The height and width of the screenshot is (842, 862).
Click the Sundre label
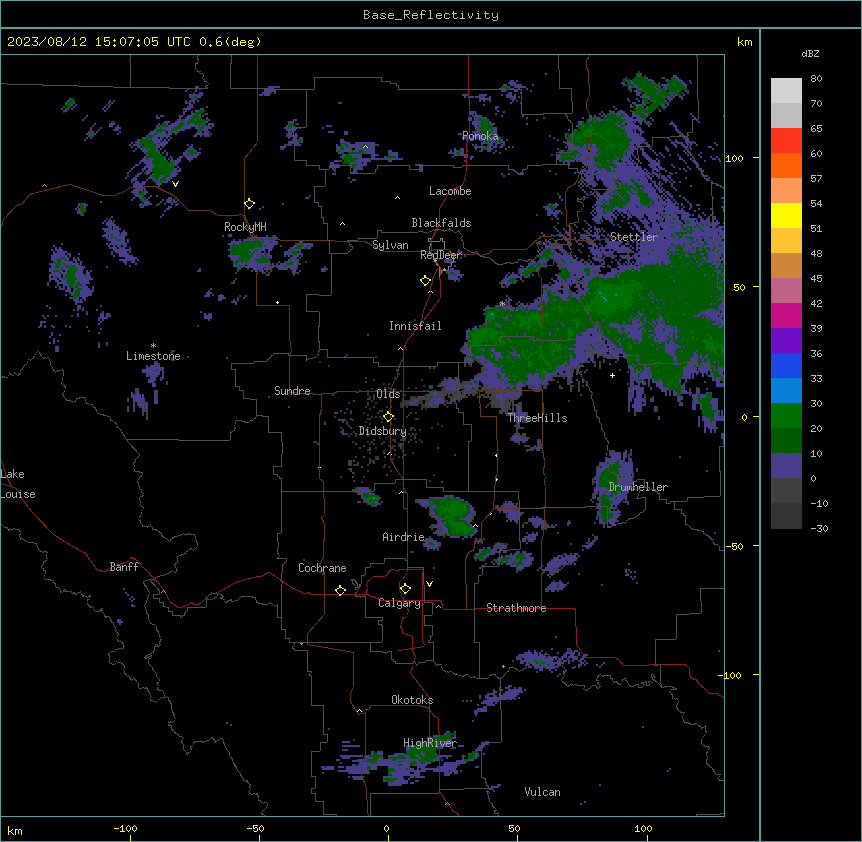[x=292, y=391]
